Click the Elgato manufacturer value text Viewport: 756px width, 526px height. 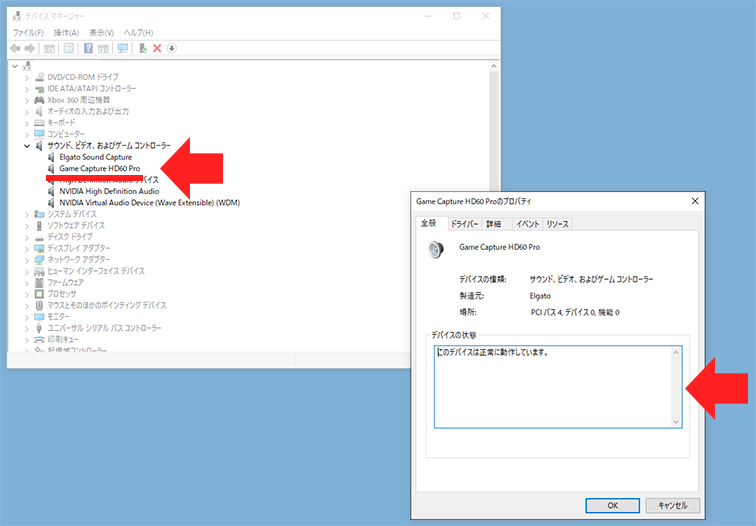pyautogui.click(x=540, y=296)
